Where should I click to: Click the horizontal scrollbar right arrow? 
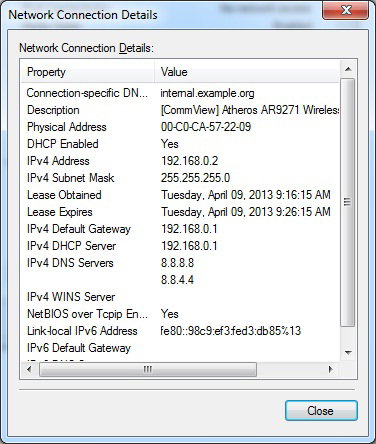331,369
